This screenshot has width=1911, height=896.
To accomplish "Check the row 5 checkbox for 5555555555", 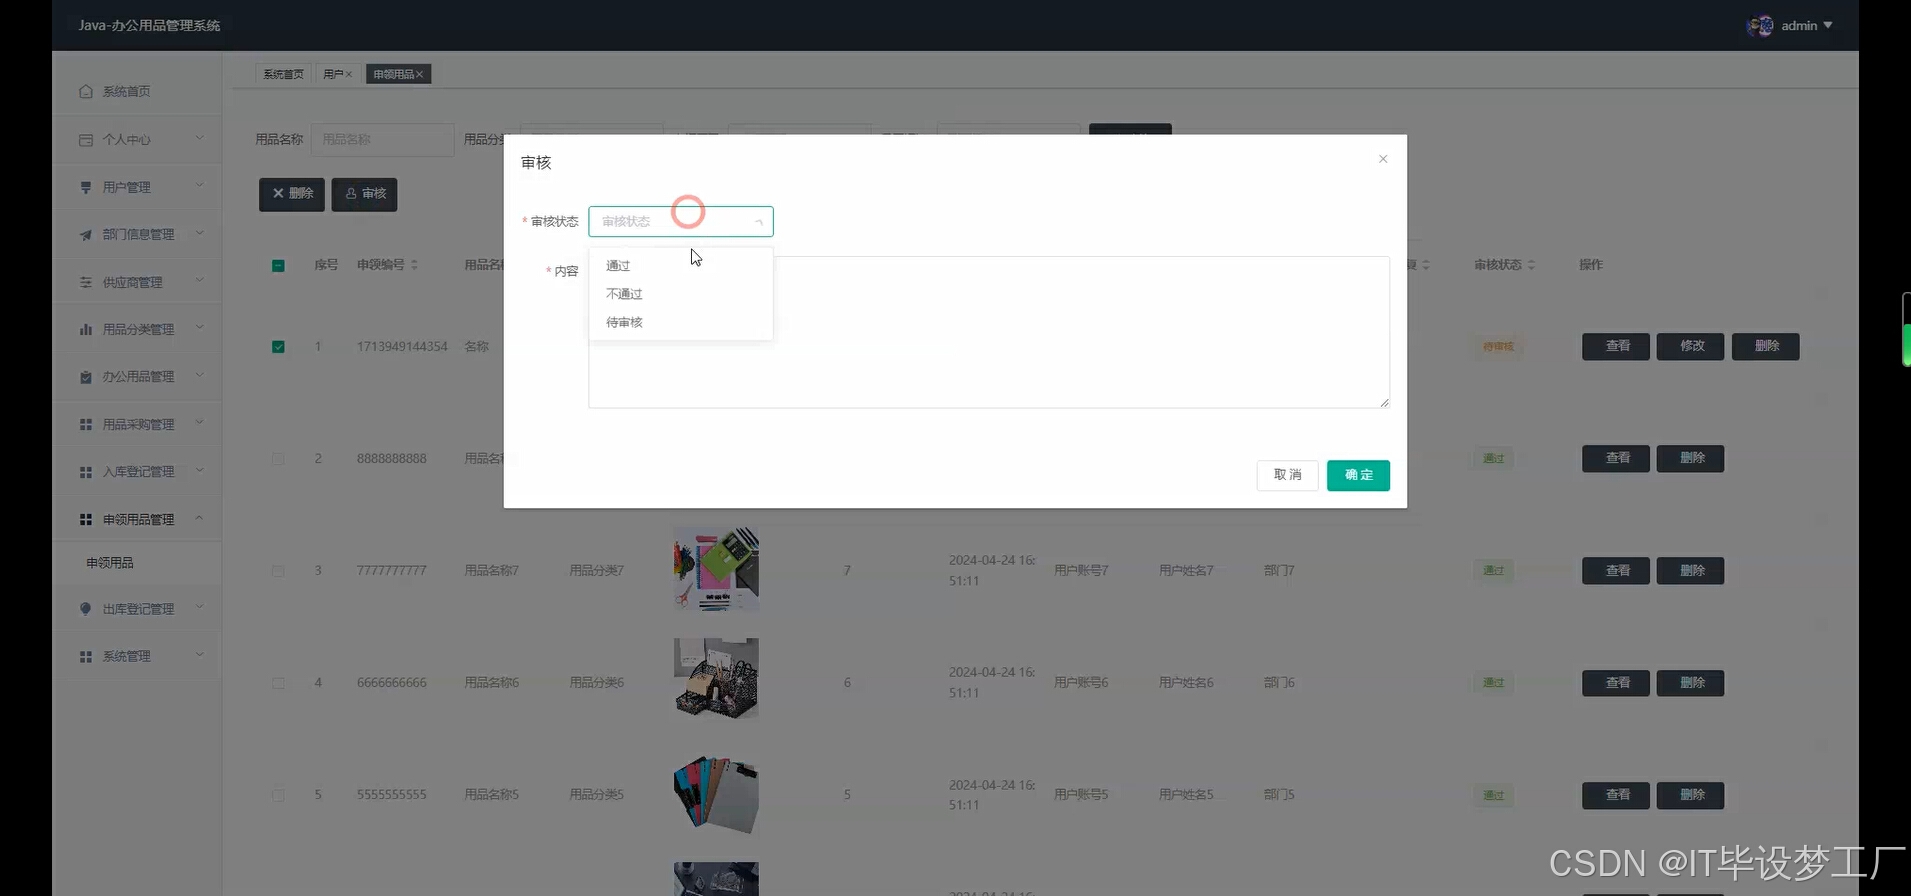I will [x=278, y=795].
